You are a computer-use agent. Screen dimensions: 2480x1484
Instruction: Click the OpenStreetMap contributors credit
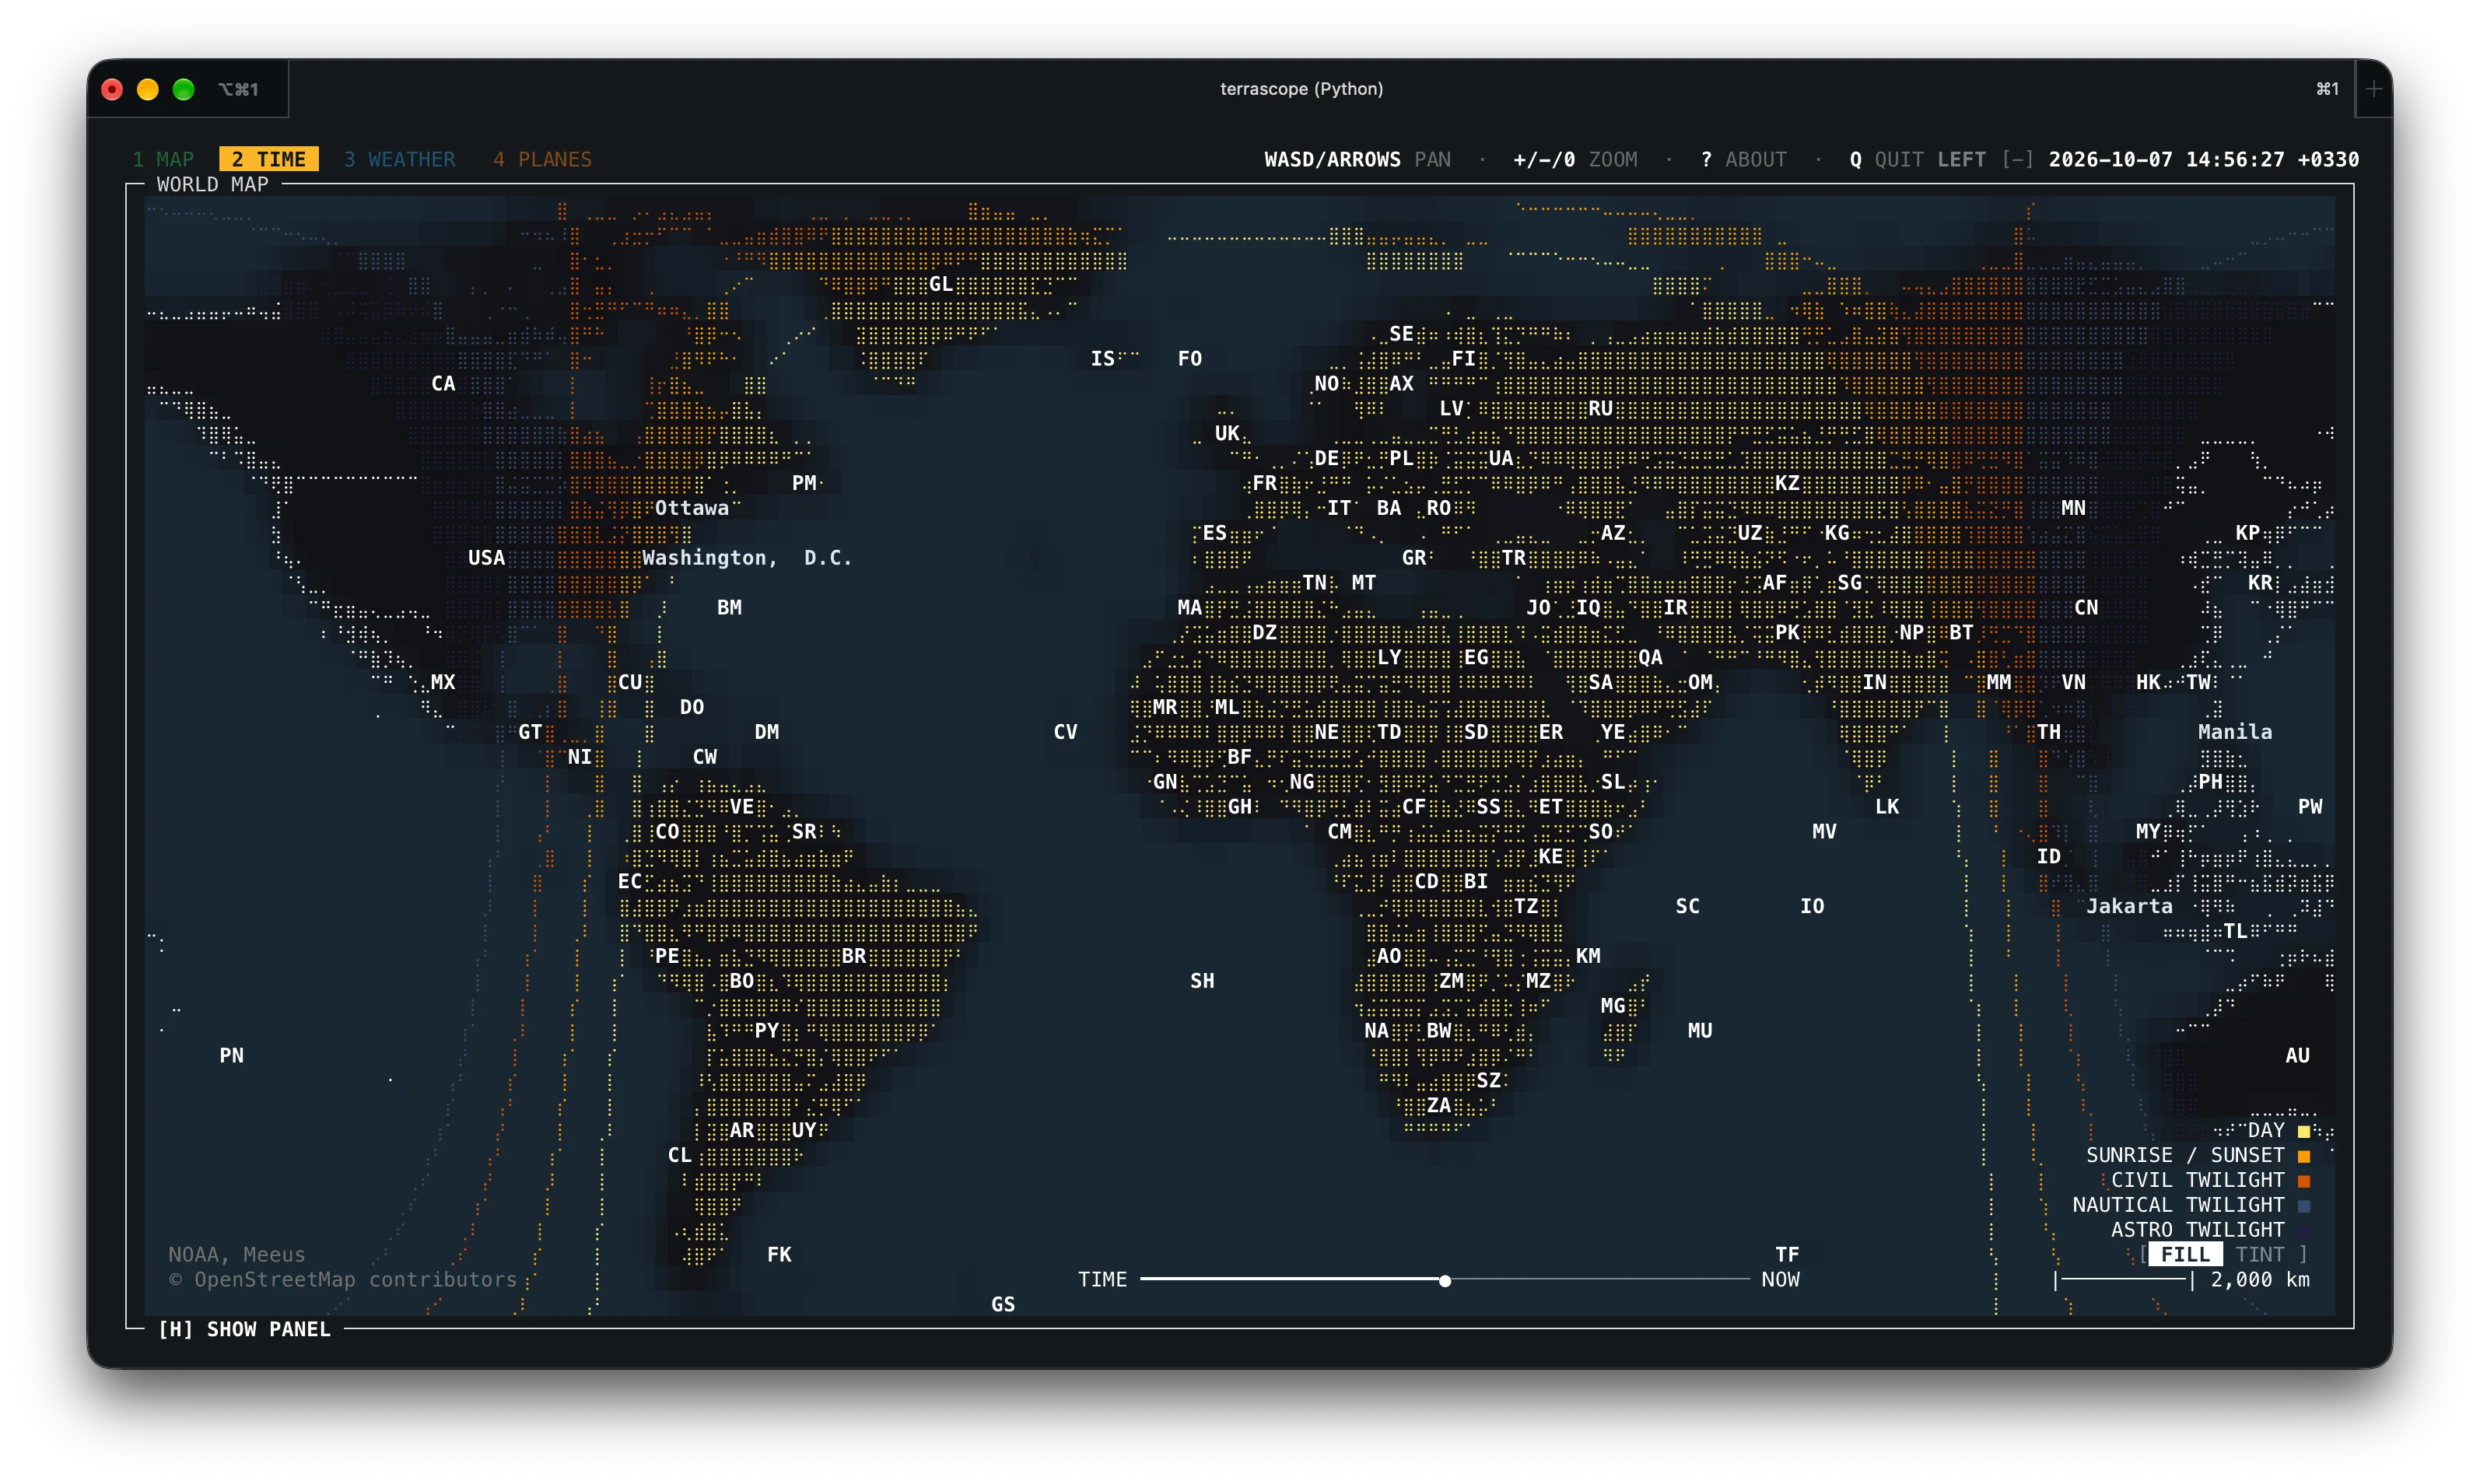pyautogui.click(x=343, y=1279)
